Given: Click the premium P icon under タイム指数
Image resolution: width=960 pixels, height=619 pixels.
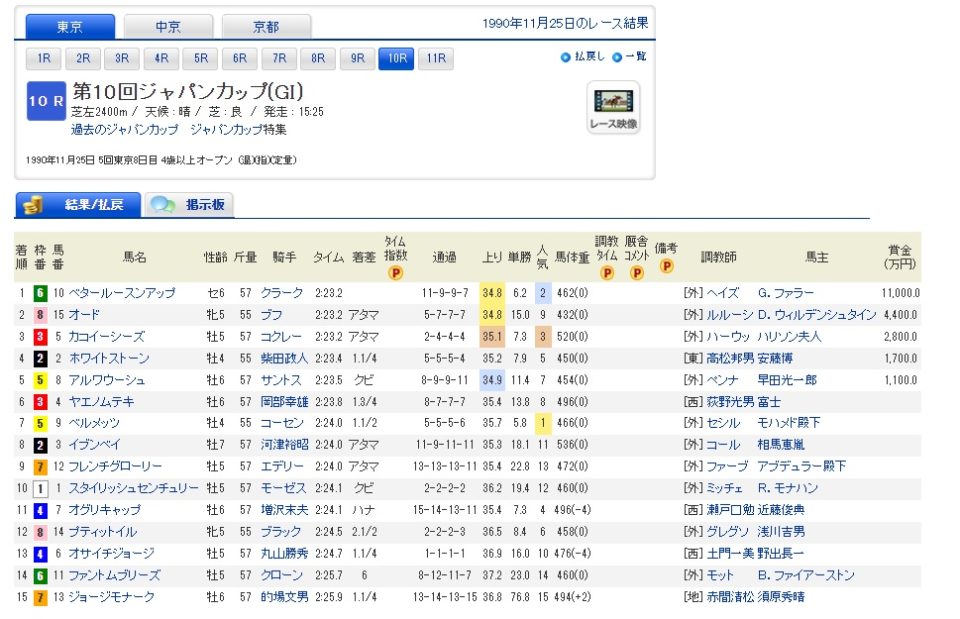Looking at the screenshot, I should tap(395, 272).
